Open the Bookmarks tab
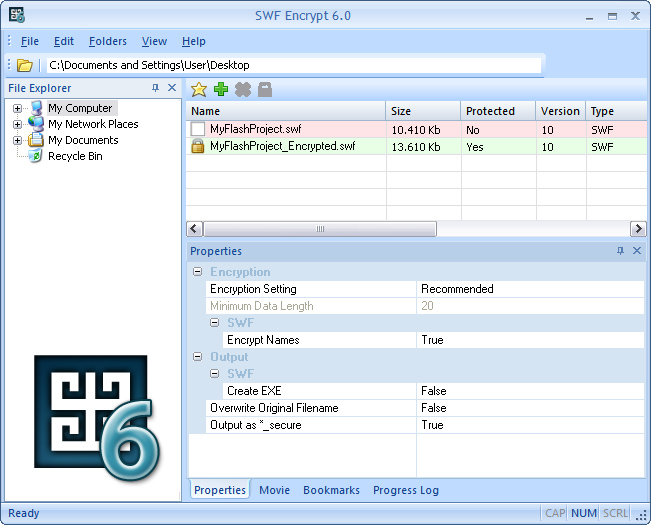Screen dimensions: 651x525 point(330,490)
